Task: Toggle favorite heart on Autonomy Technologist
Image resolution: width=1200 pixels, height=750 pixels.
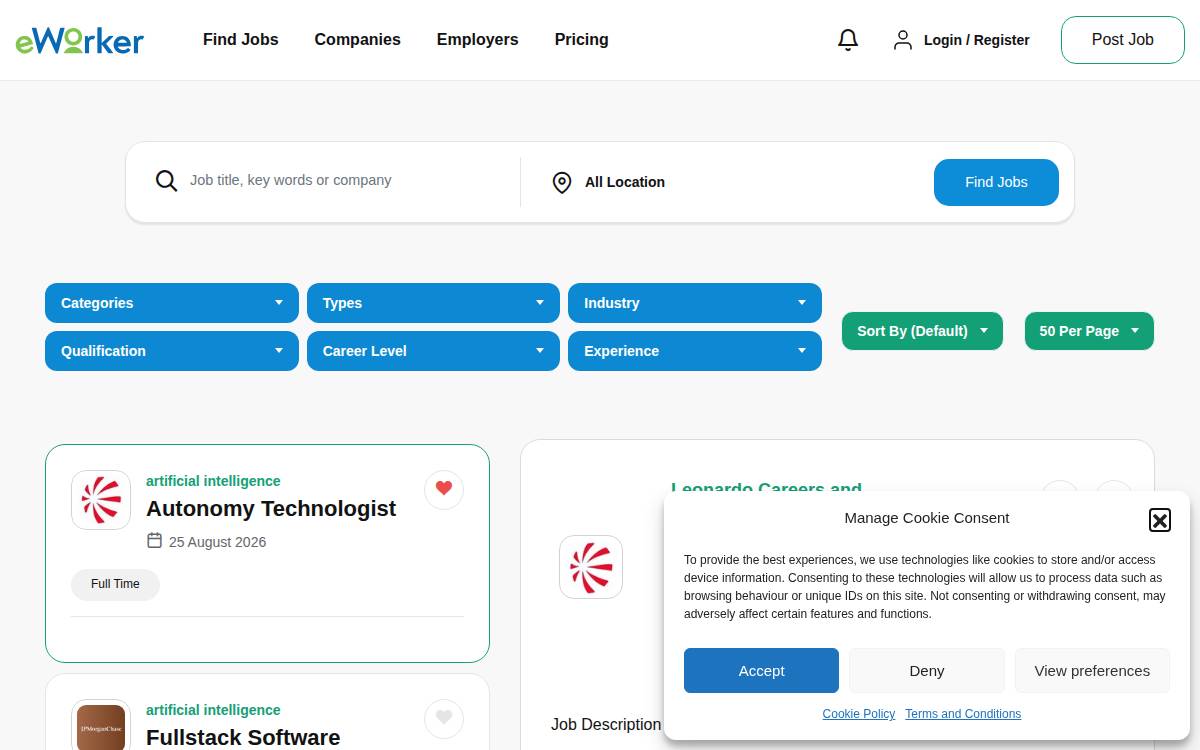Action: pyautogui.click(x=444, y=489)
